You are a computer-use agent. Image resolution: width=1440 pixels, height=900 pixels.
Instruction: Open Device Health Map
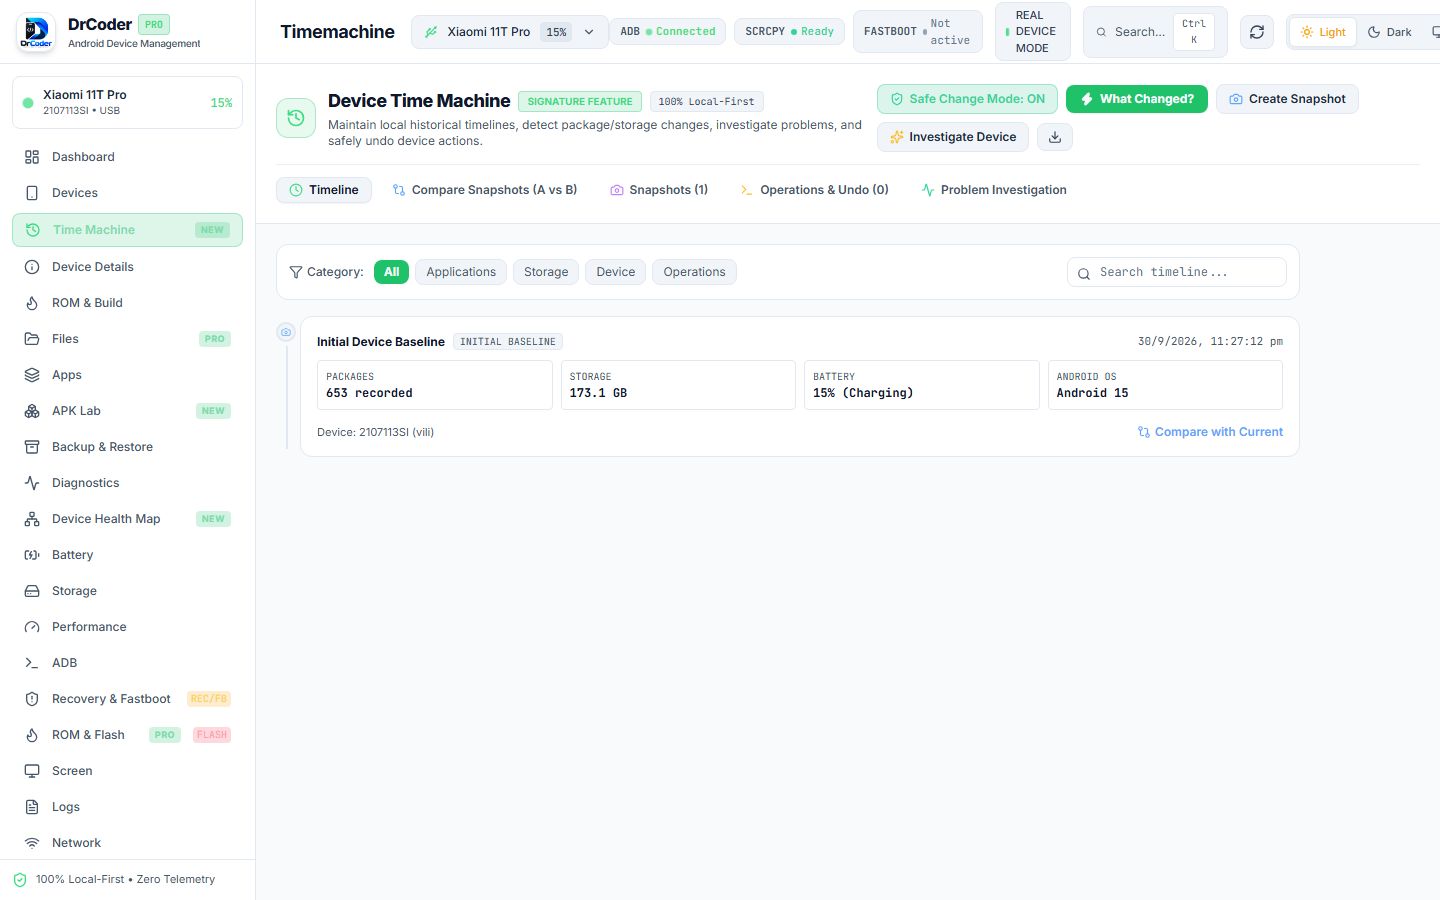coord(127,519)
